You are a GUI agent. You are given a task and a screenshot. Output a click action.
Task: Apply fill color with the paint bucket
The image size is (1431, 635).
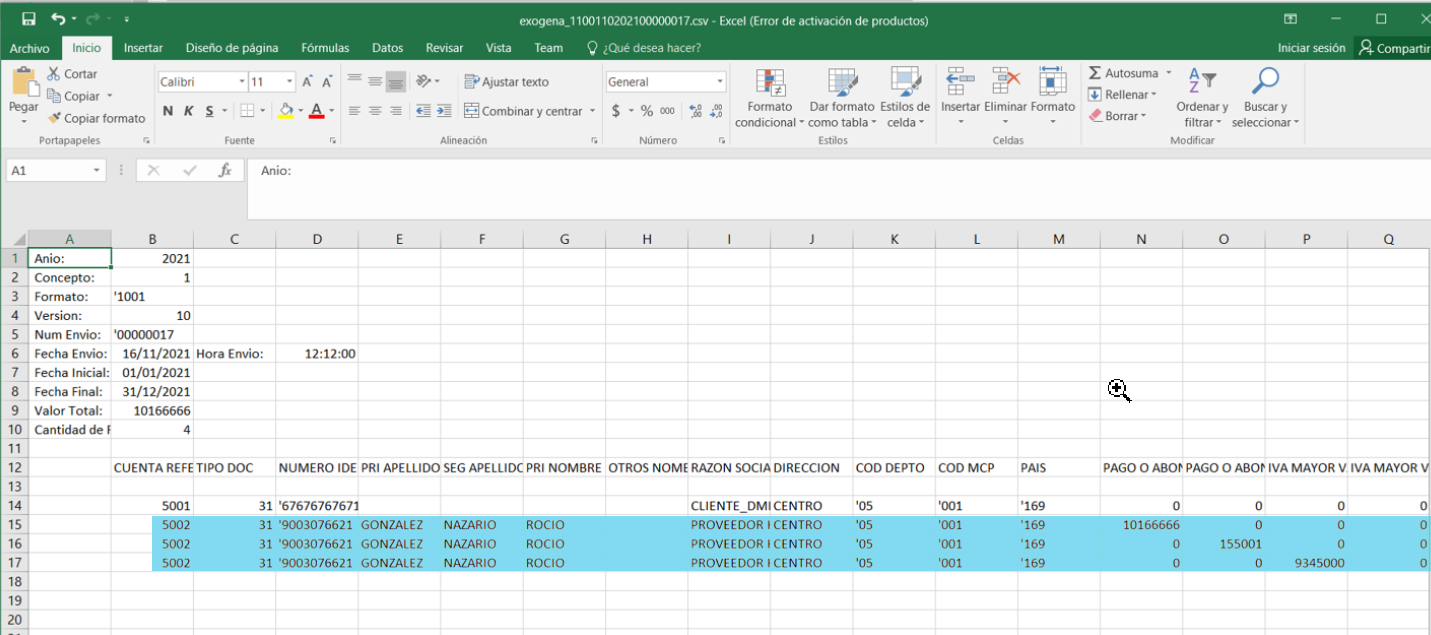click(x=287, y=111)
